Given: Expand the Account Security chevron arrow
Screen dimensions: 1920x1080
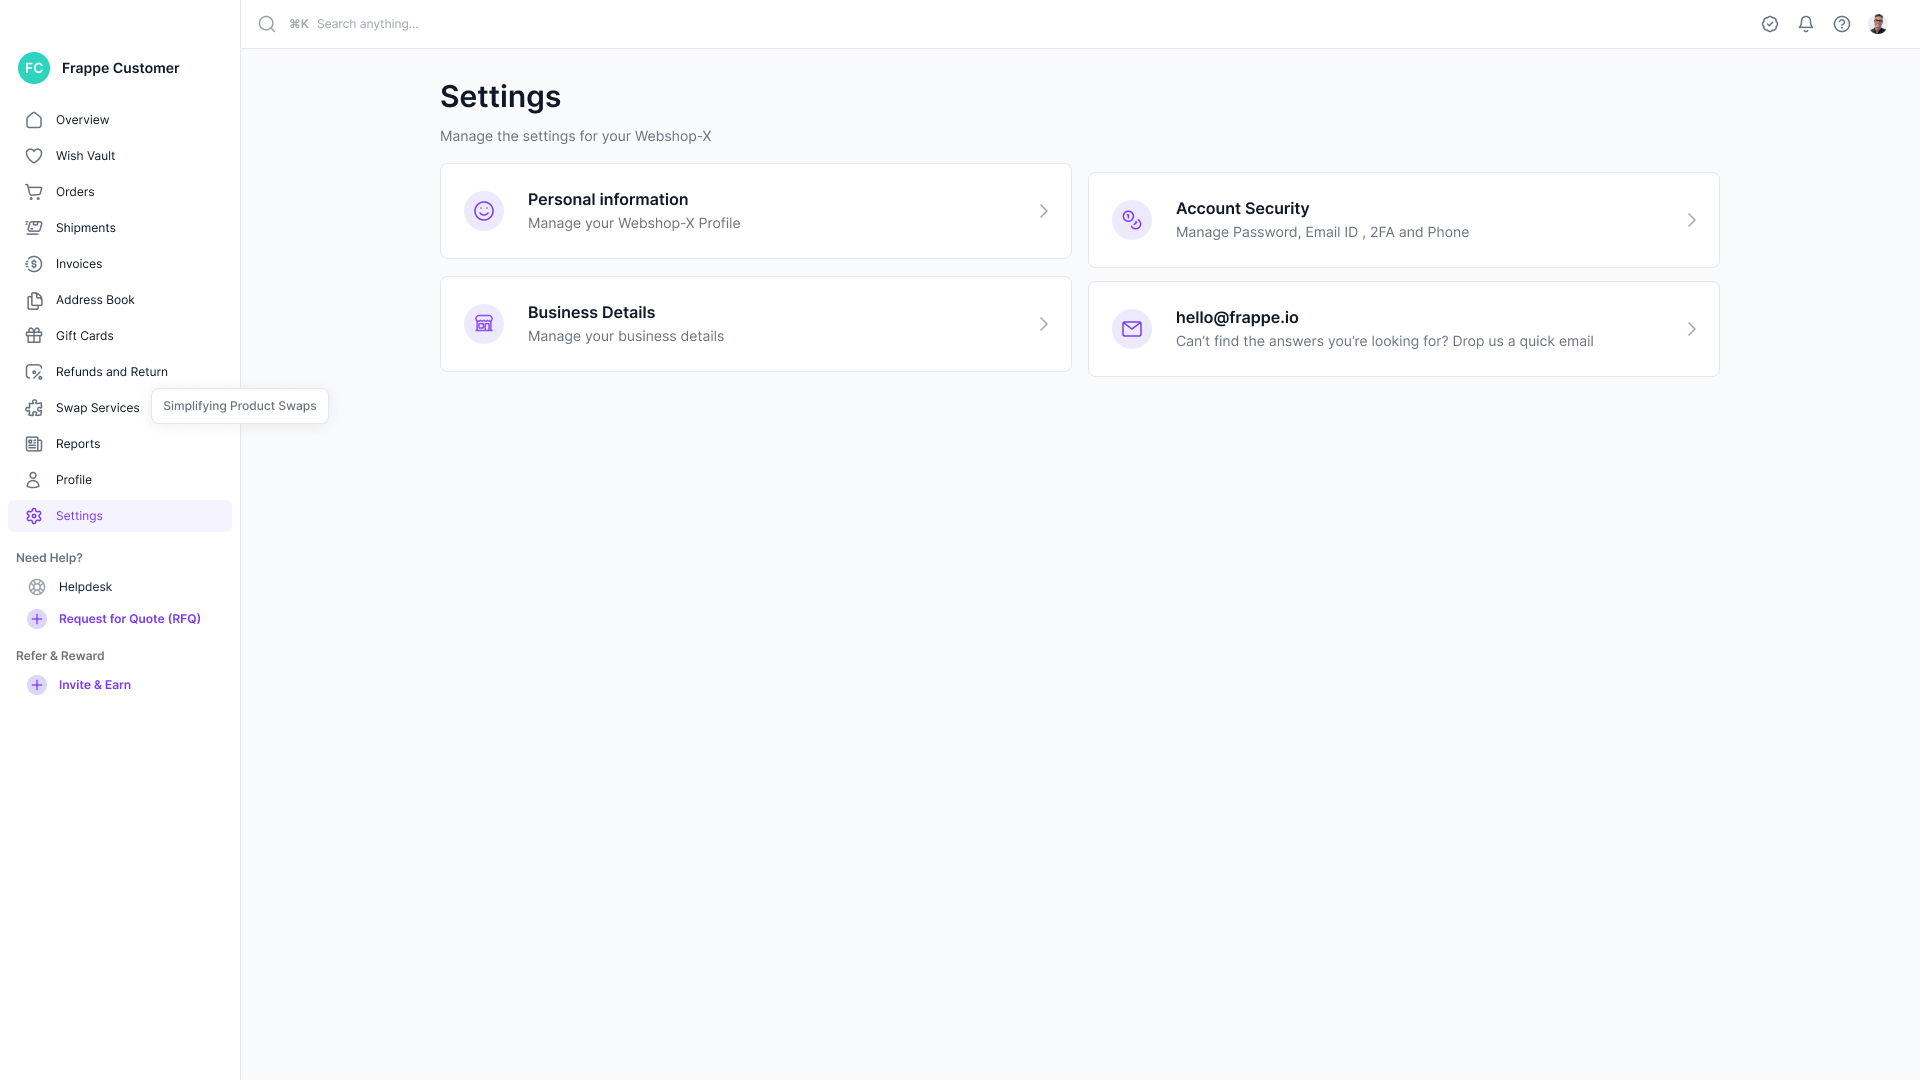Looking at the screenshot, I should (x=1691, y=220).
